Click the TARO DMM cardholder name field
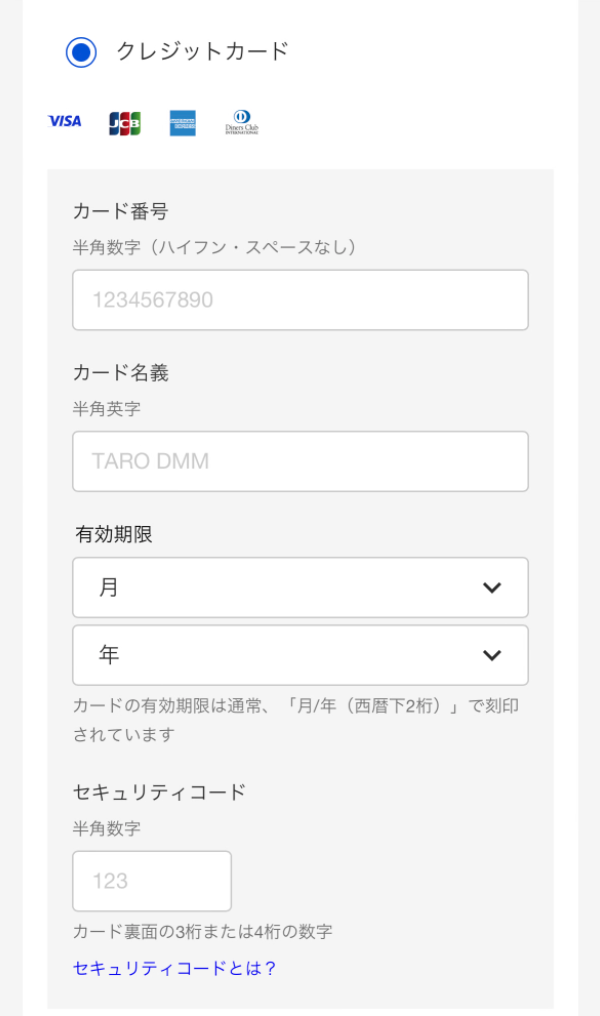This screenshot has width=600, height=1016. click(300, 461)
